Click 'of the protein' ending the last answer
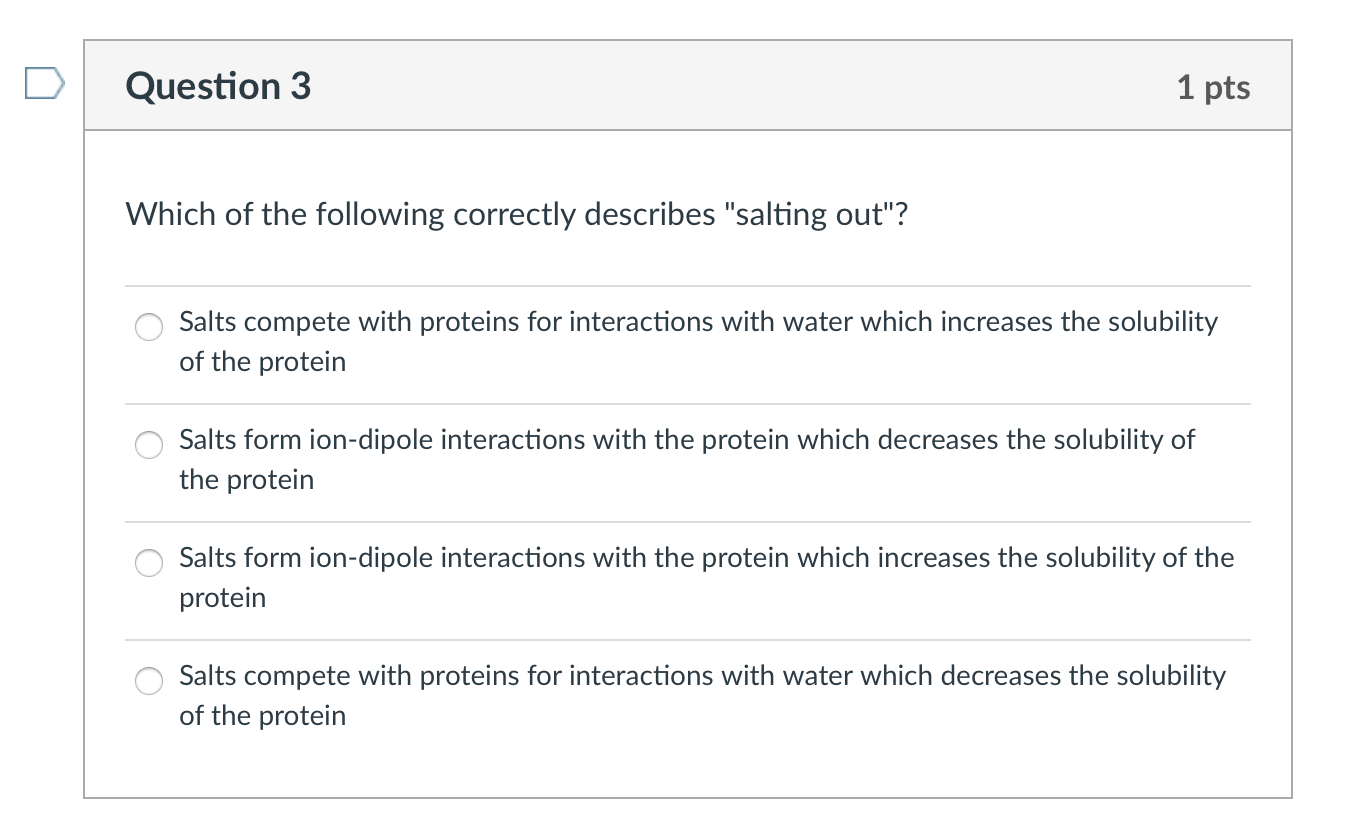This screenshot has width=1352, height=824. click(x=262, y=716)
